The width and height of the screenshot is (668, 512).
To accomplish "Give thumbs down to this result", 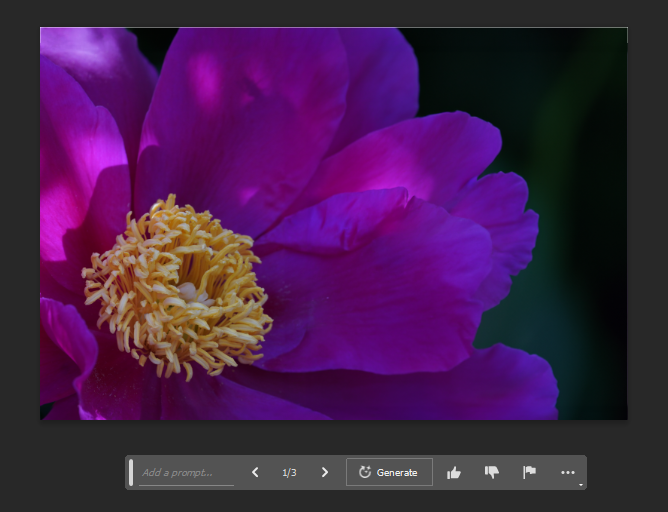I will point(492,472).
